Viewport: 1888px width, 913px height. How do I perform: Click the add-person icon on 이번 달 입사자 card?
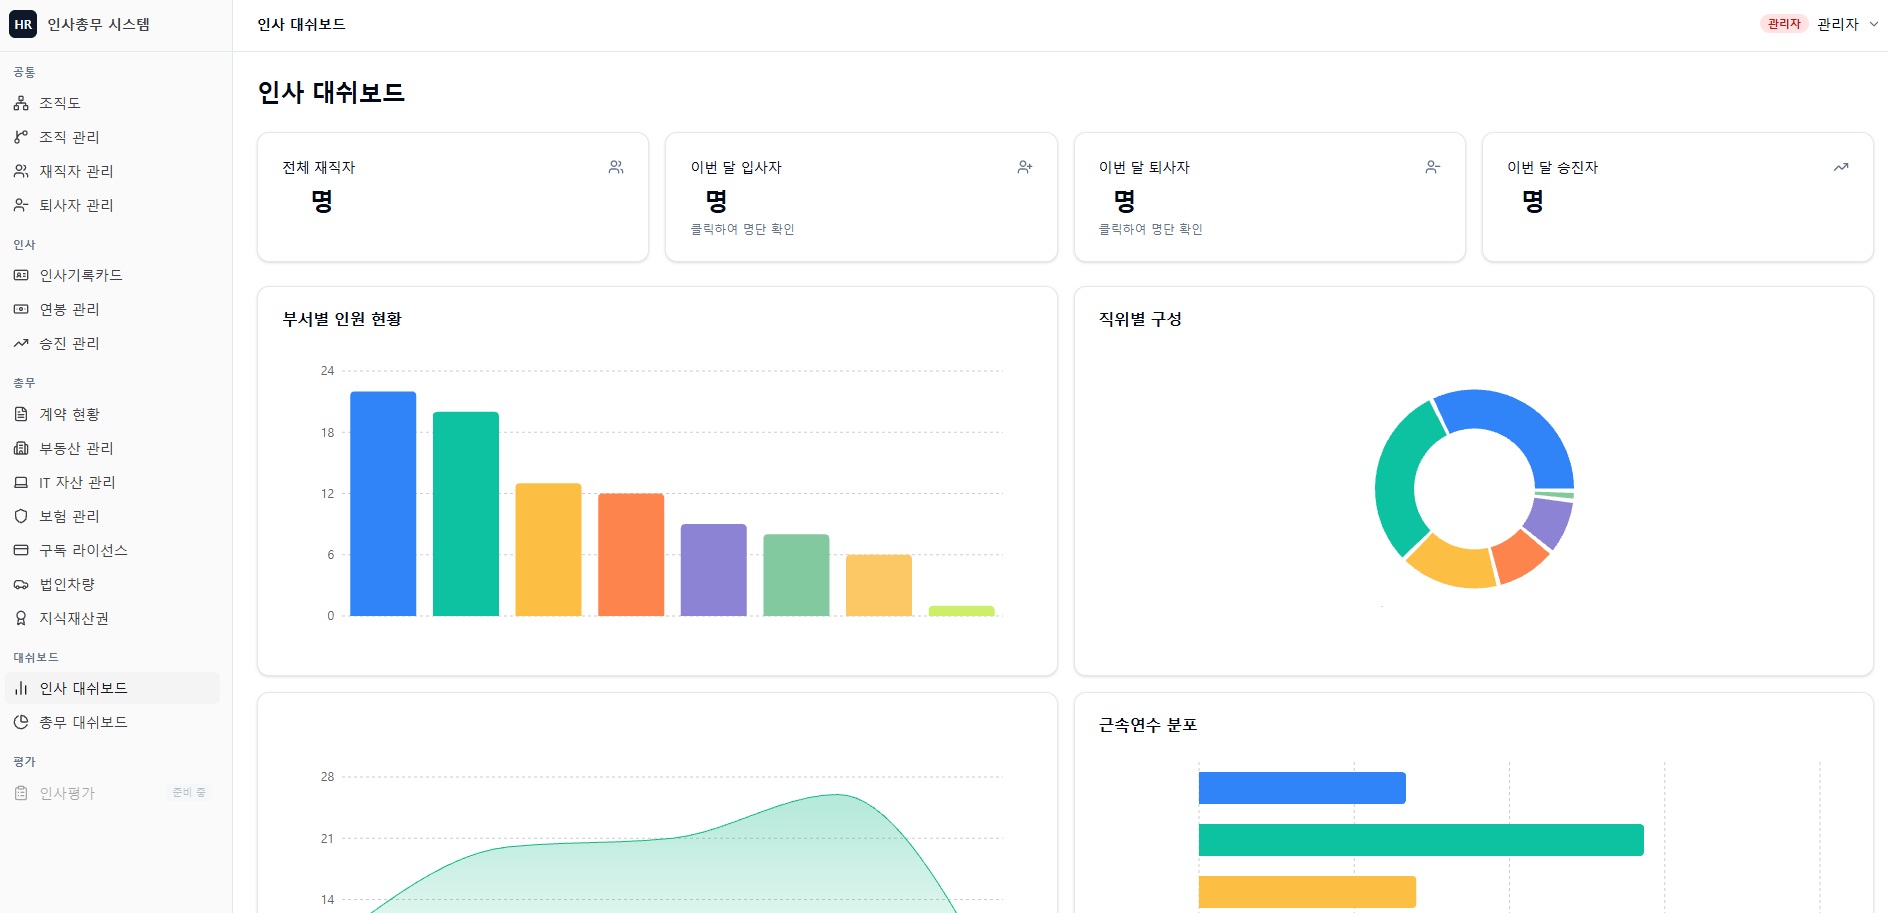1025,167
